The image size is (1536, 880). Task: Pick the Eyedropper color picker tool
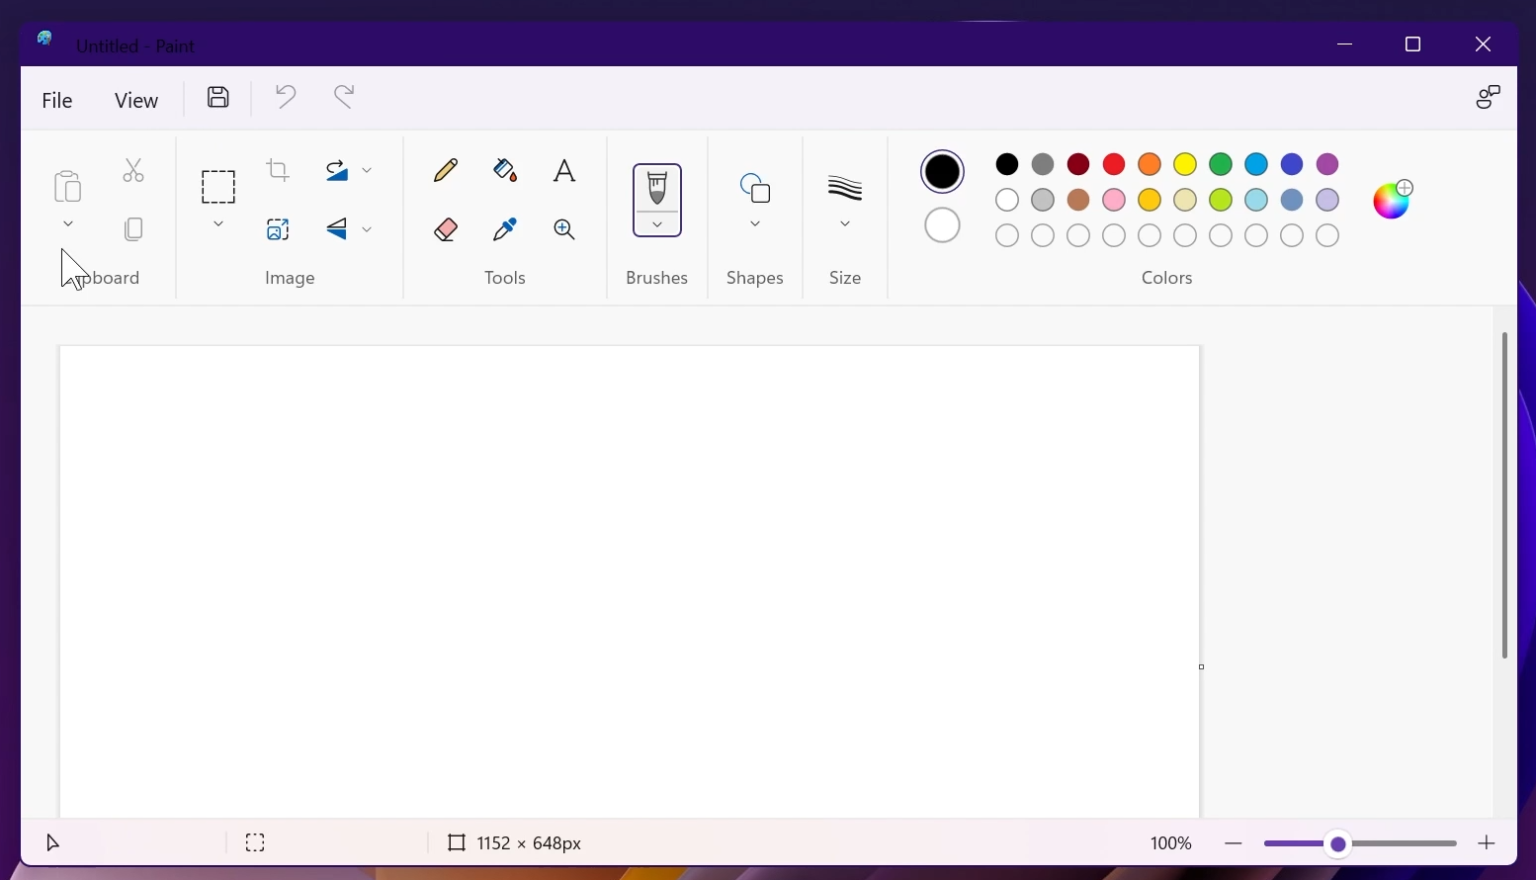point(504,229)
